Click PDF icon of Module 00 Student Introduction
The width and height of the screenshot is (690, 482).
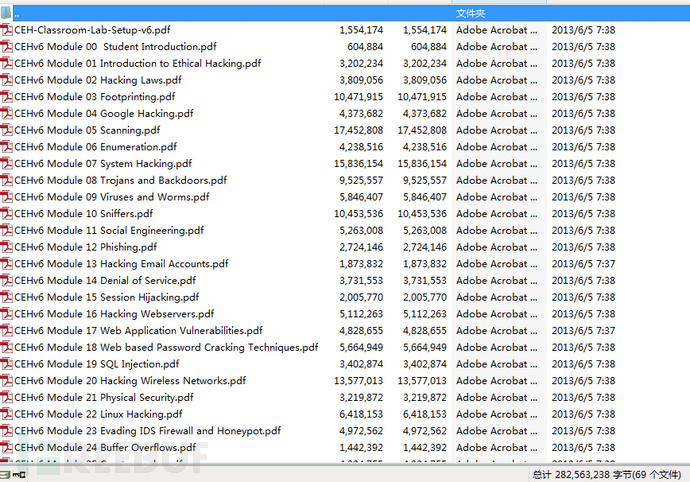click(x=6, y=47)
